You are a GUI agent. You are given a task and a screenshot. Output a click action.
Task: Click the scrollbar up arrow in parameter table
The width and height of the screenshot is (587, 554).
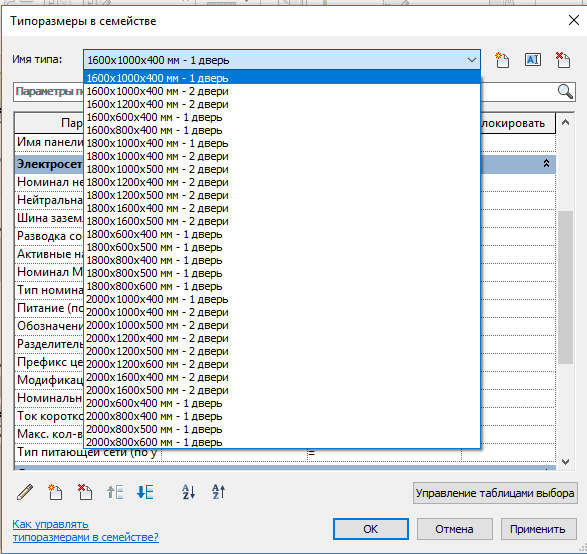click(x=565, y=122)
